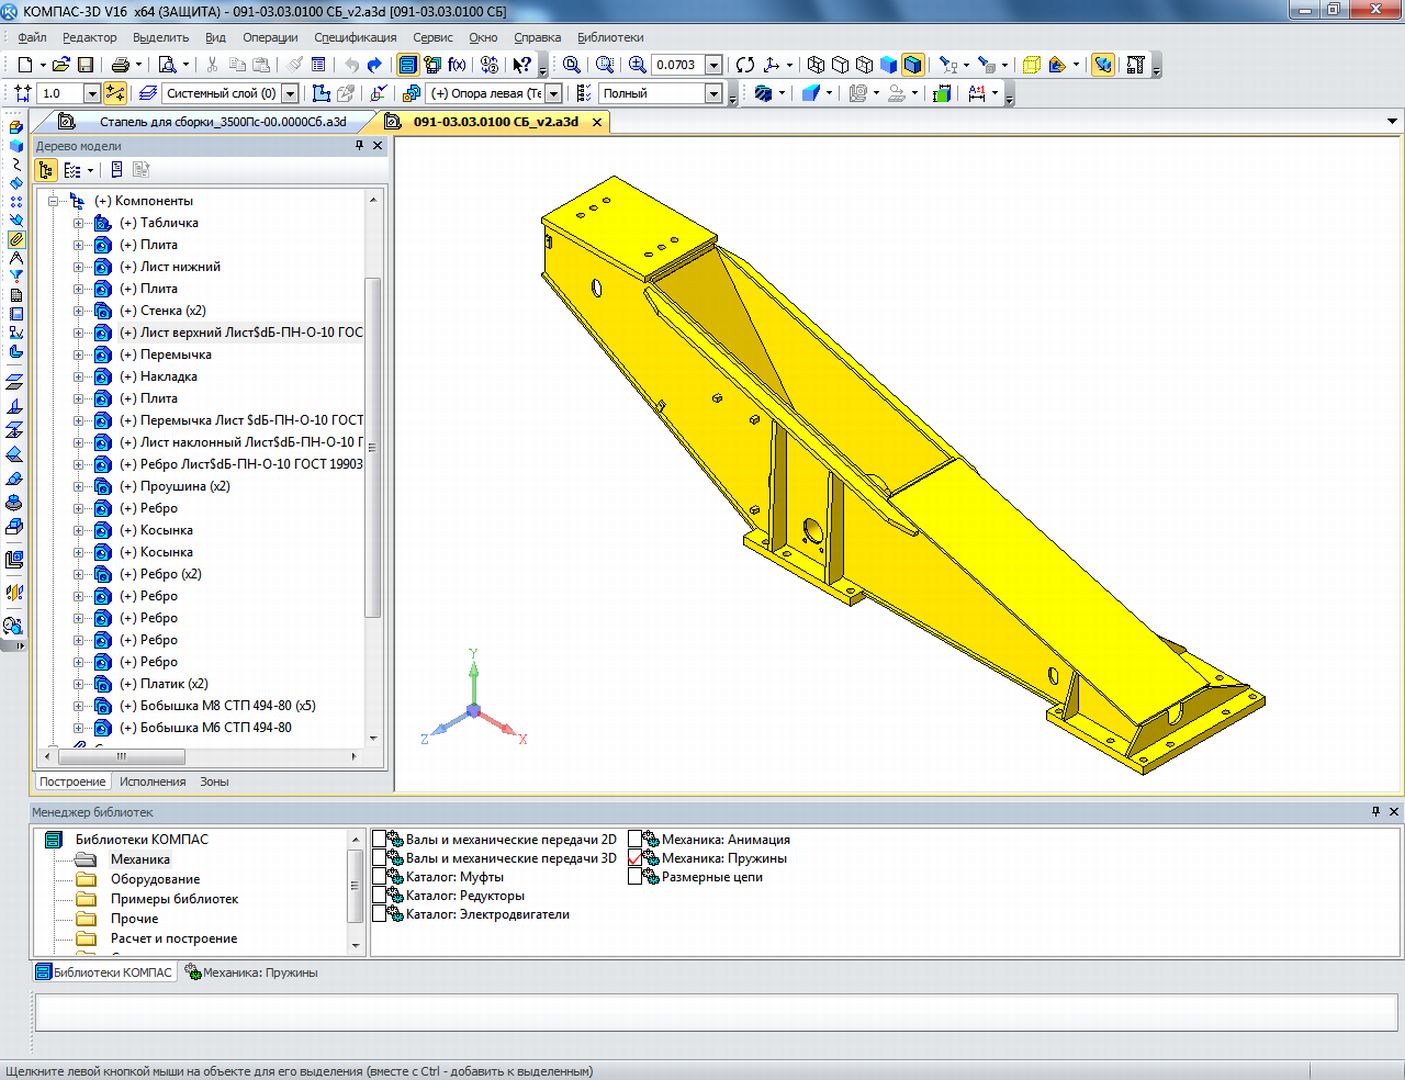Click the Rotate view icon

click(745, 65)
